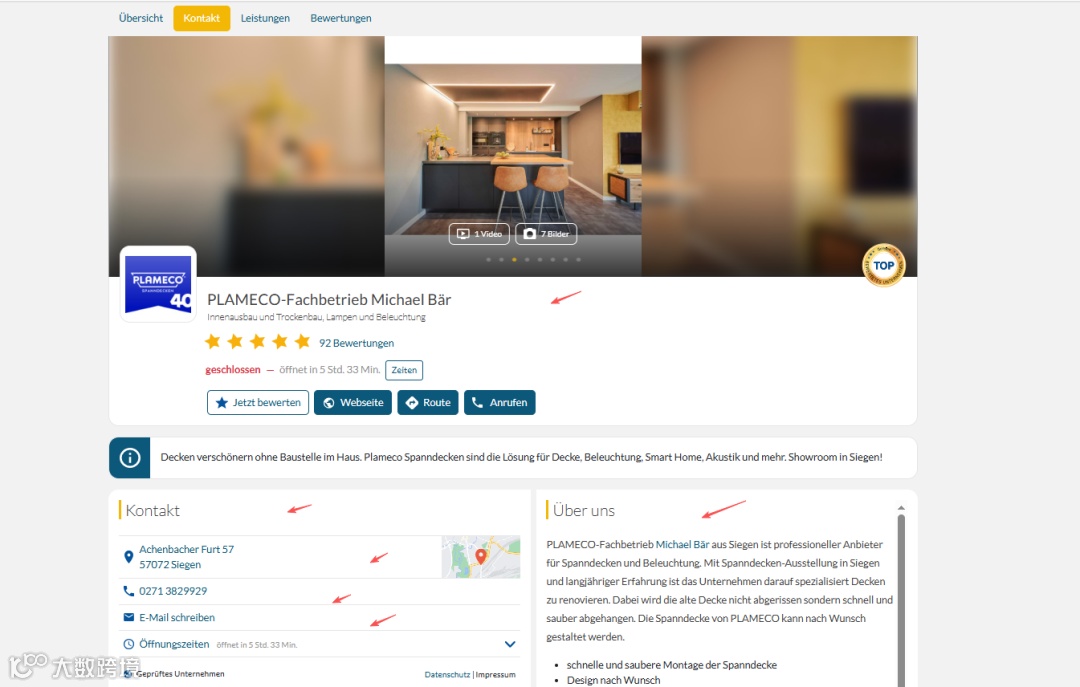Click the PLAMECO company logo

tap(158, 284)
